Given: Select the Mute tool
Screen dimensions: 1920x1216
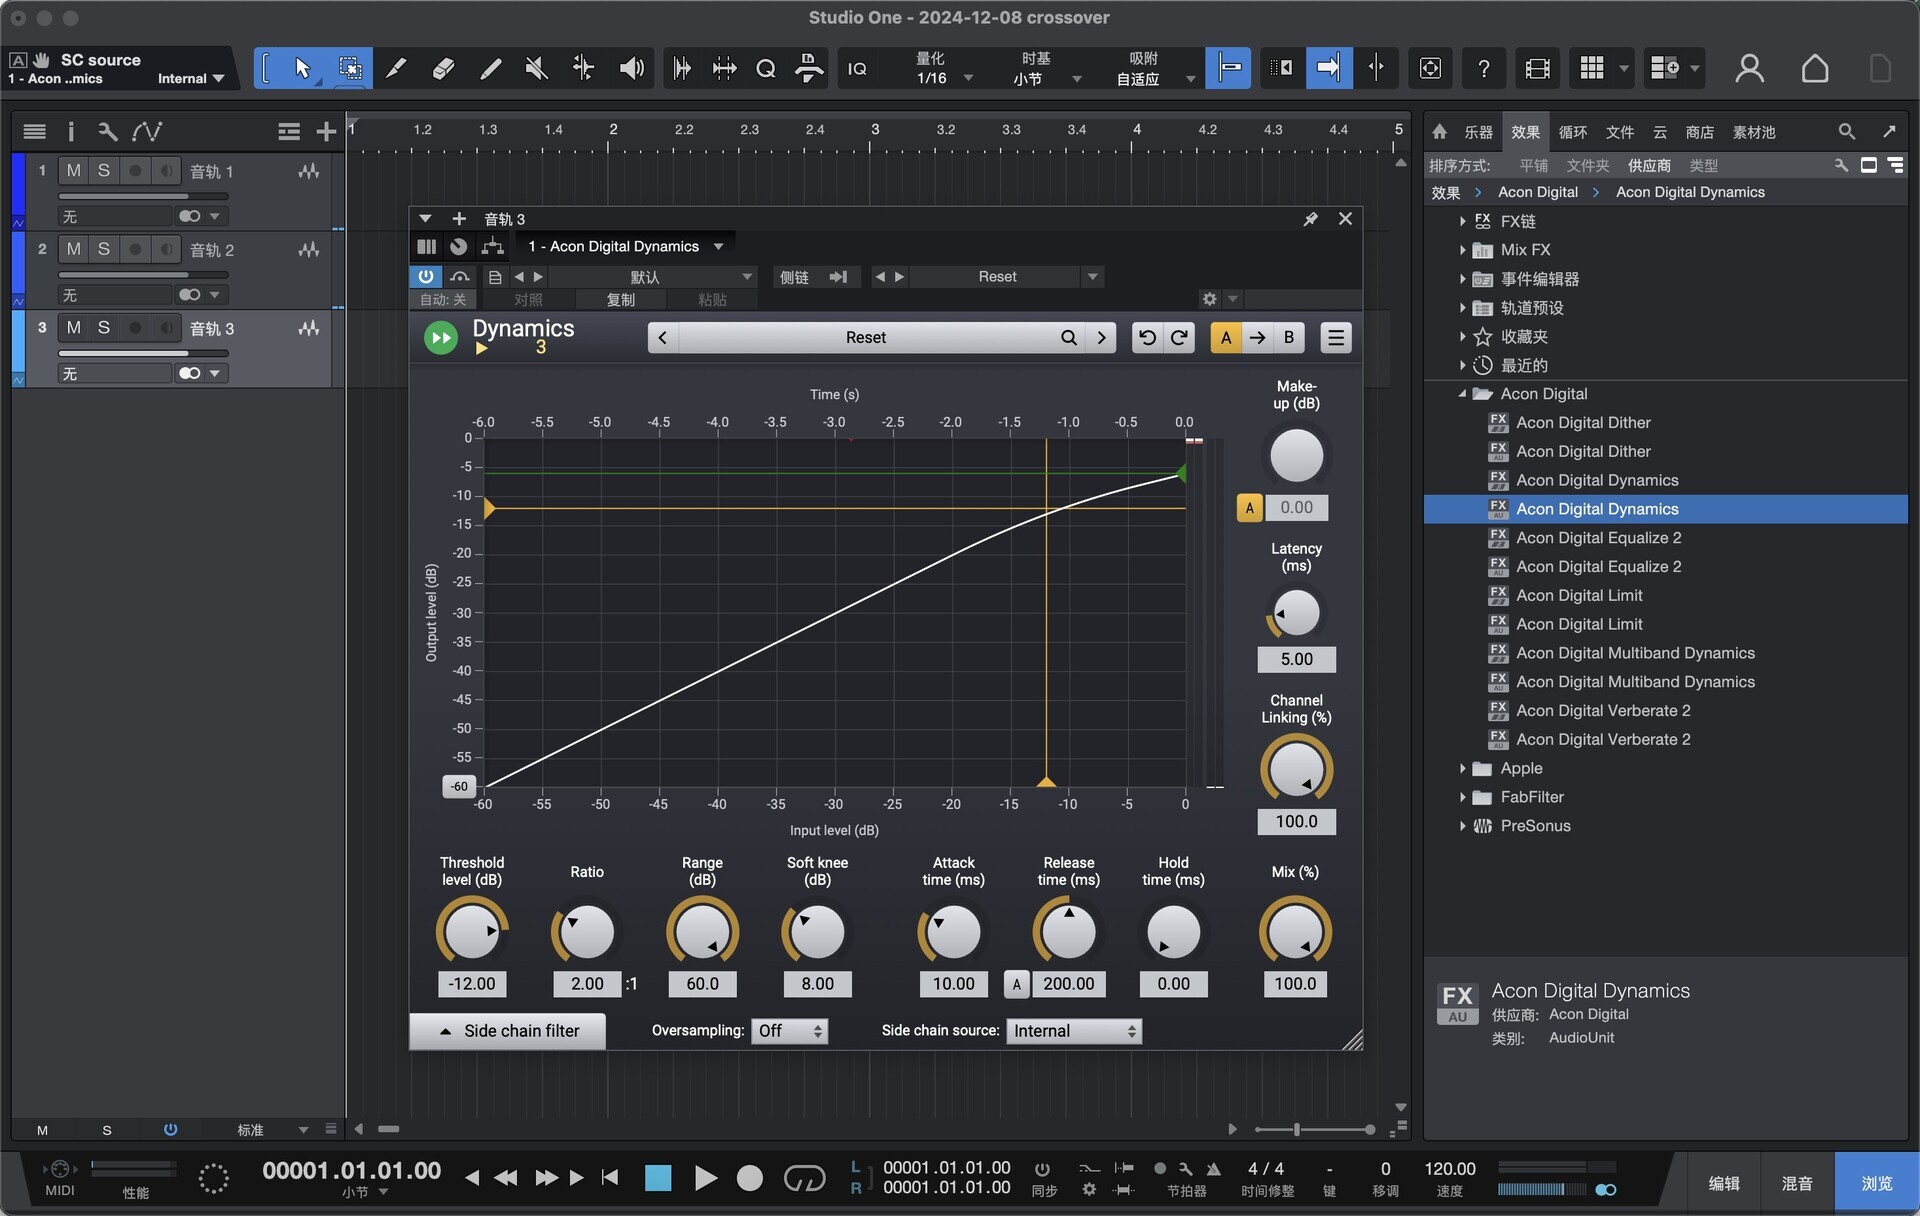Looking at the screenshot, I should (x=537, y=68).
